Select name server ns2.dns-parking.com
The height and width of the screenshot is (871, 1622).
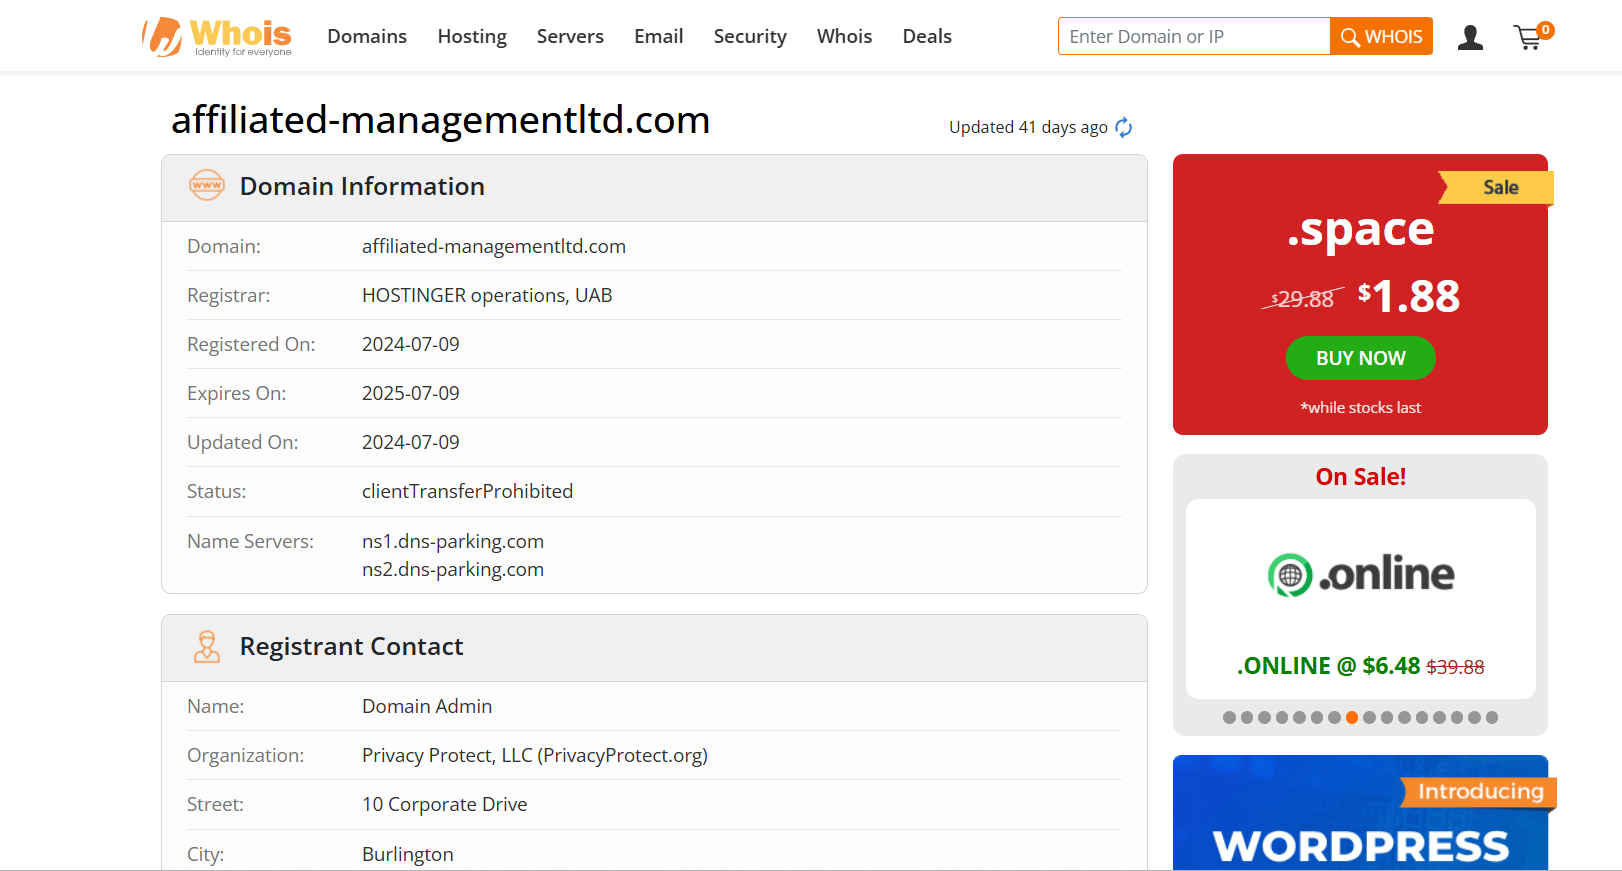[x=453, y=569]
